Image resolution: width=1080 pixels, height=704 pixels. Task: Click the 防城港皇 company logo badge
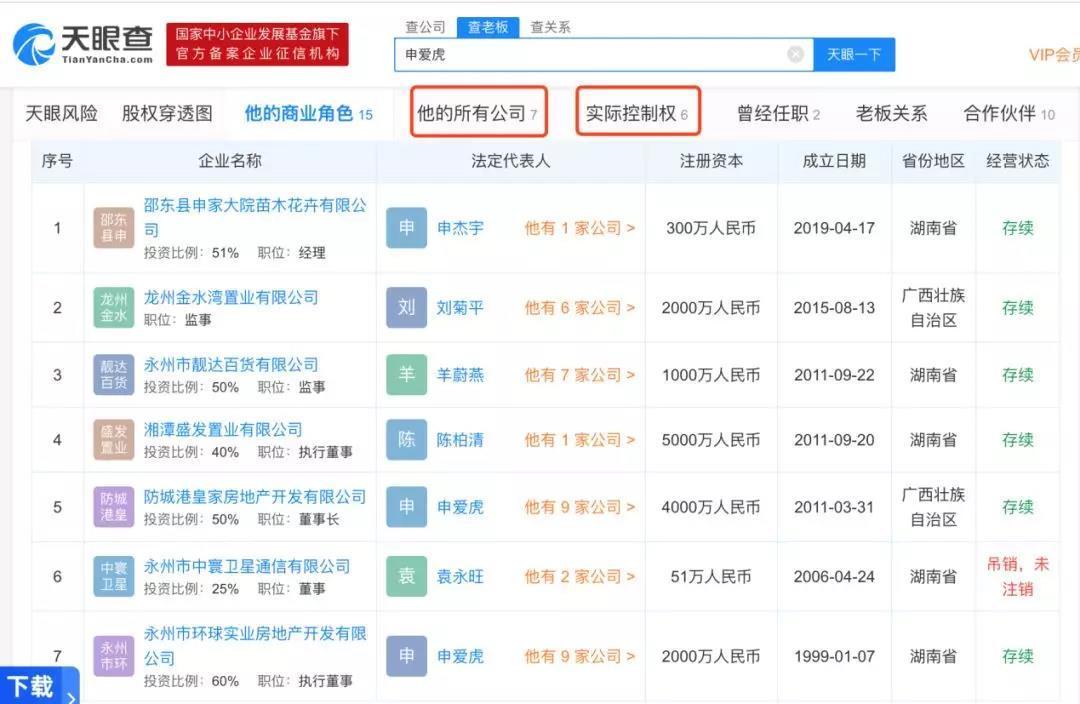point(113,507)
